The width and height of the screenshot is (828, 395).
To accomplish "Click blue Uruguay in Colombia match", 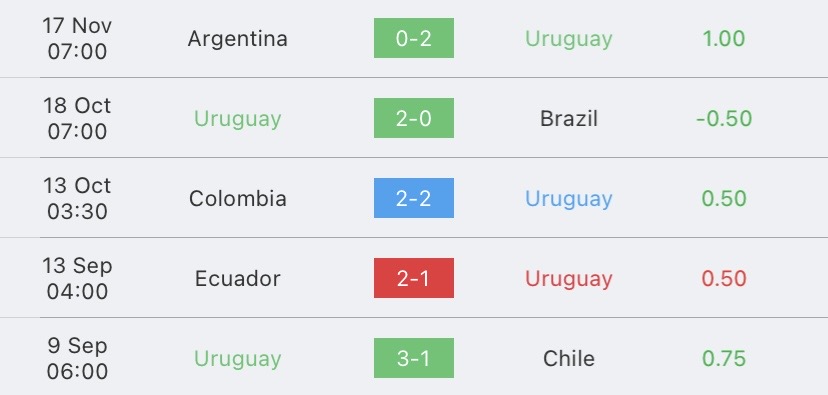I will (569, 200).
